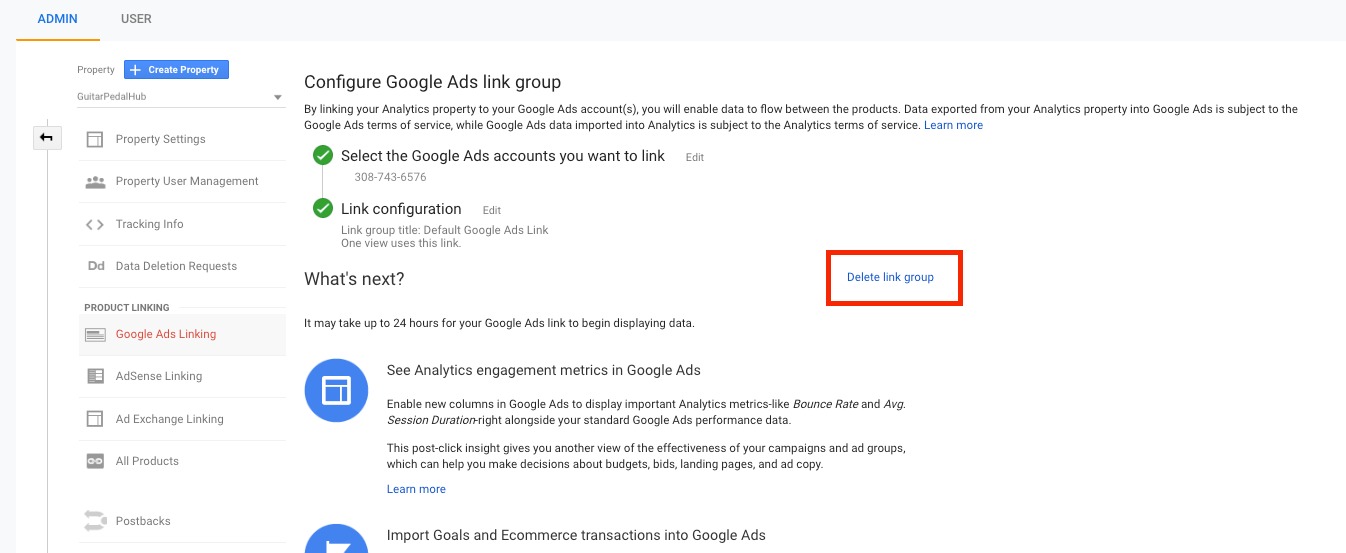The height and width of the screenshot is (553, 1346).
Task: Click the green checkmark for Link configuration
Action: pyautogui.click(x=323, y=209)
